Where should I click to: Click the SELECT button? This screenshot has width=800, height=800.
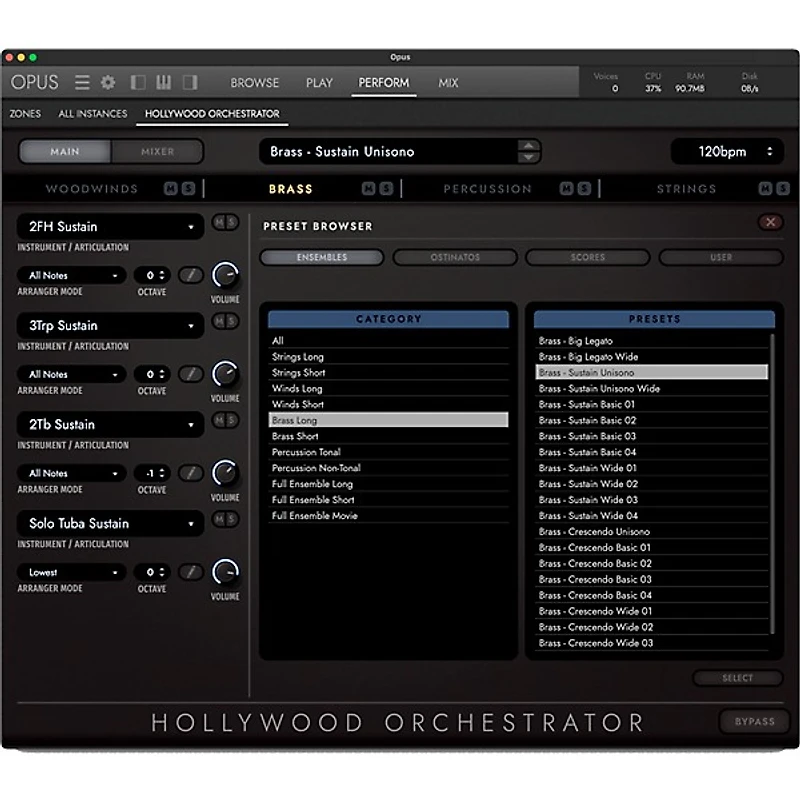coord(738,677)
